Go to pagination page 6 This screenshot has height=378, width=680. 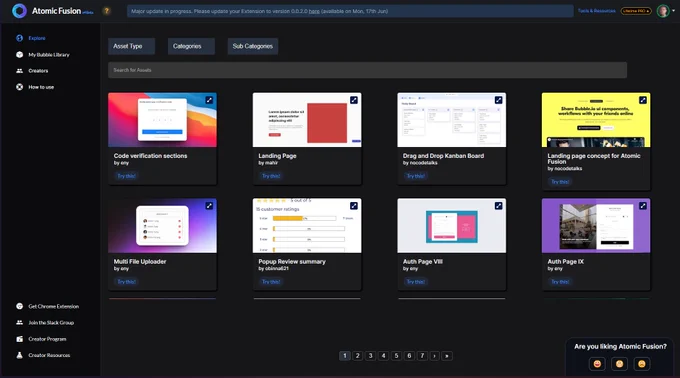(409, 356)
